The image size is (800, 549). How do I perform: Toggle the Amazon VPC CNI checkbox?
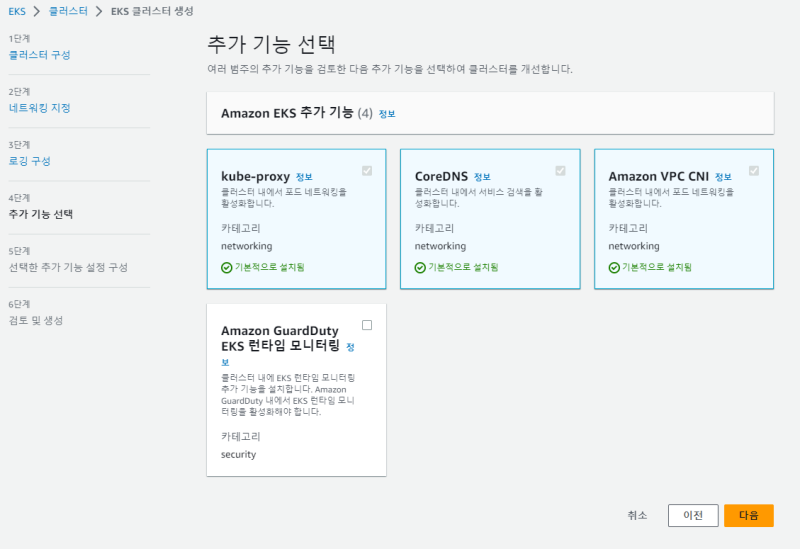[x=754, y=171]
